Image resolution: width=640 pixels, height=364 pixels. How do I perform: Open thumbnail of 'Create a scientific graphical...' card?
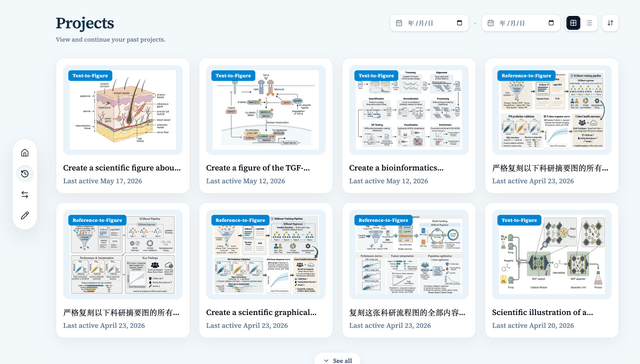[x=266, y=254]
